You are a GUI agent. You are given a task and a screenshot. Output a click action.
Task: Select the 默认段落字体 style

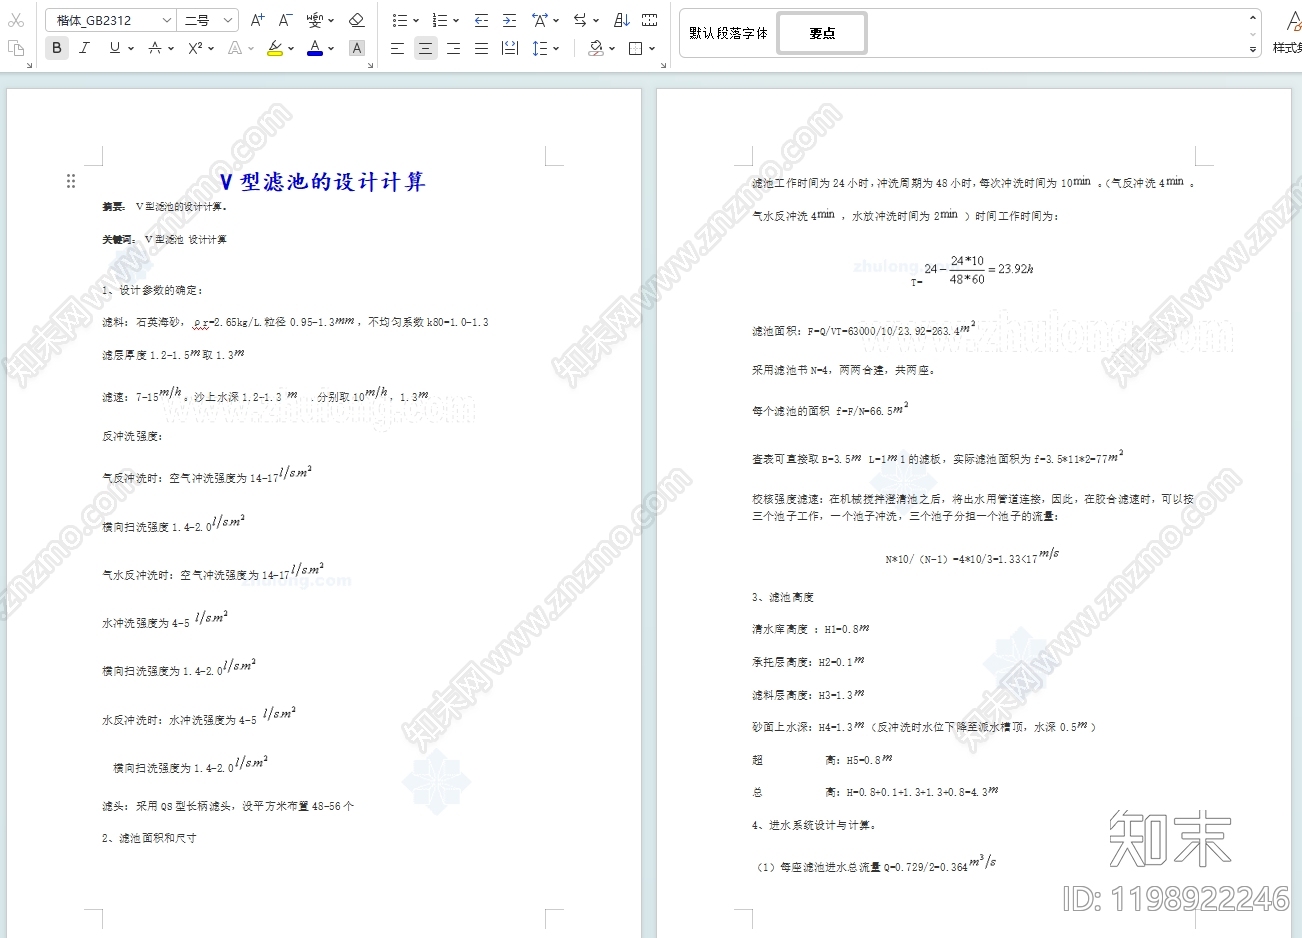[728, 33]
